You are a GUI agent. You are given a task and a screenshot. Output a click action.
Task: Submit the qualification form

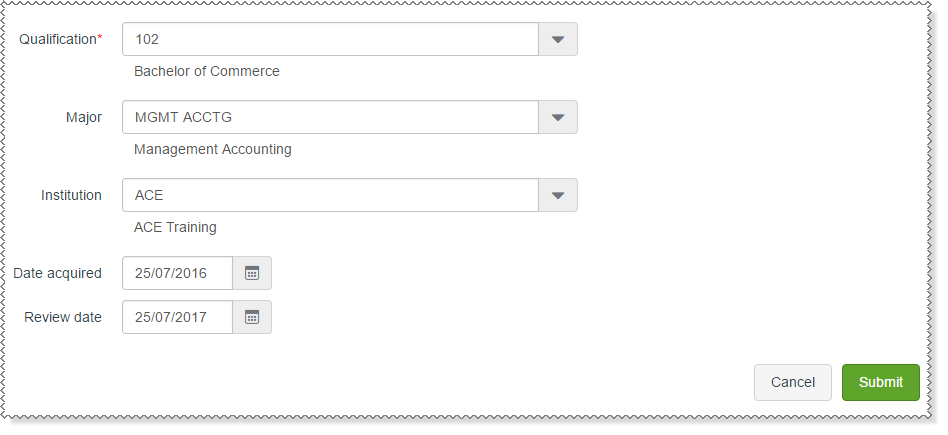(880, 382)
